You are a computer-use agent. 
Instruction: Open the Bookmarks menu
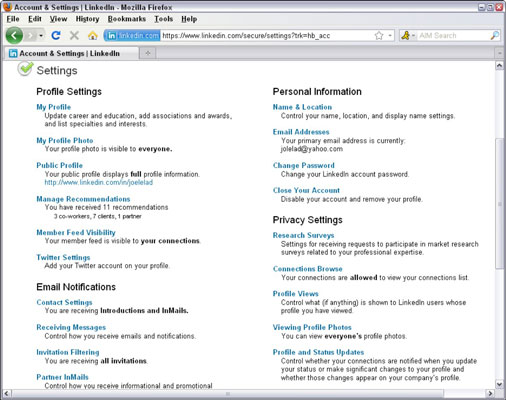(127, 19)
